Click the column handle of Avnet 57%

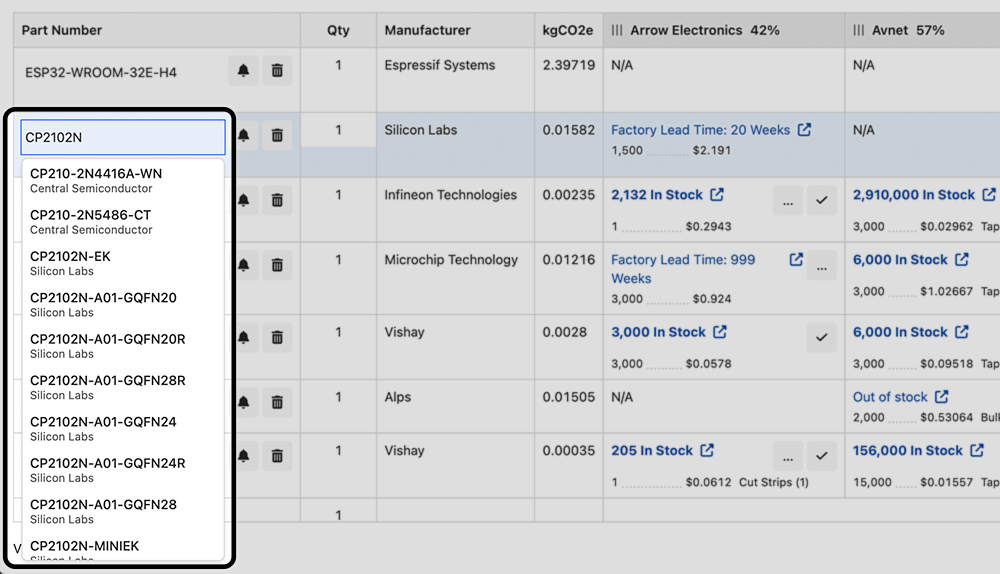[858, 30]
